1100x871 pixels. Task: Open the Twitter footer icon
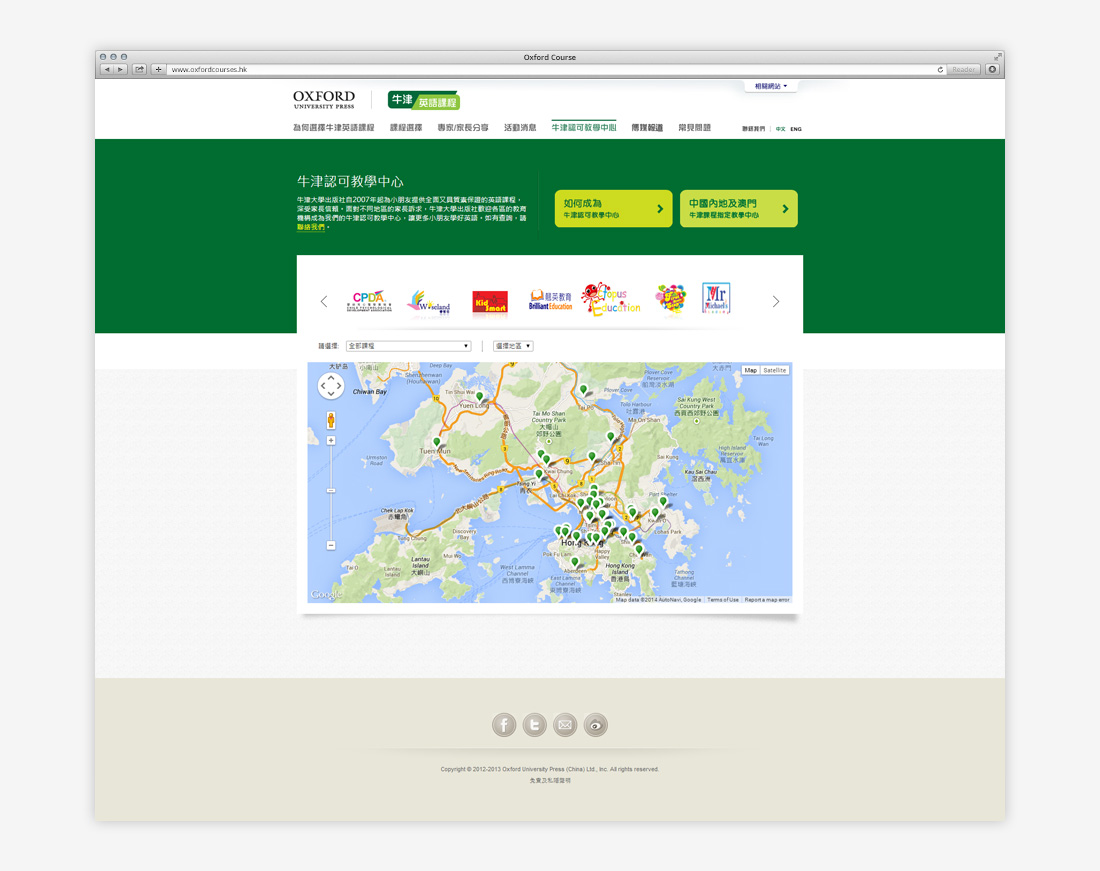pos(535,725)
